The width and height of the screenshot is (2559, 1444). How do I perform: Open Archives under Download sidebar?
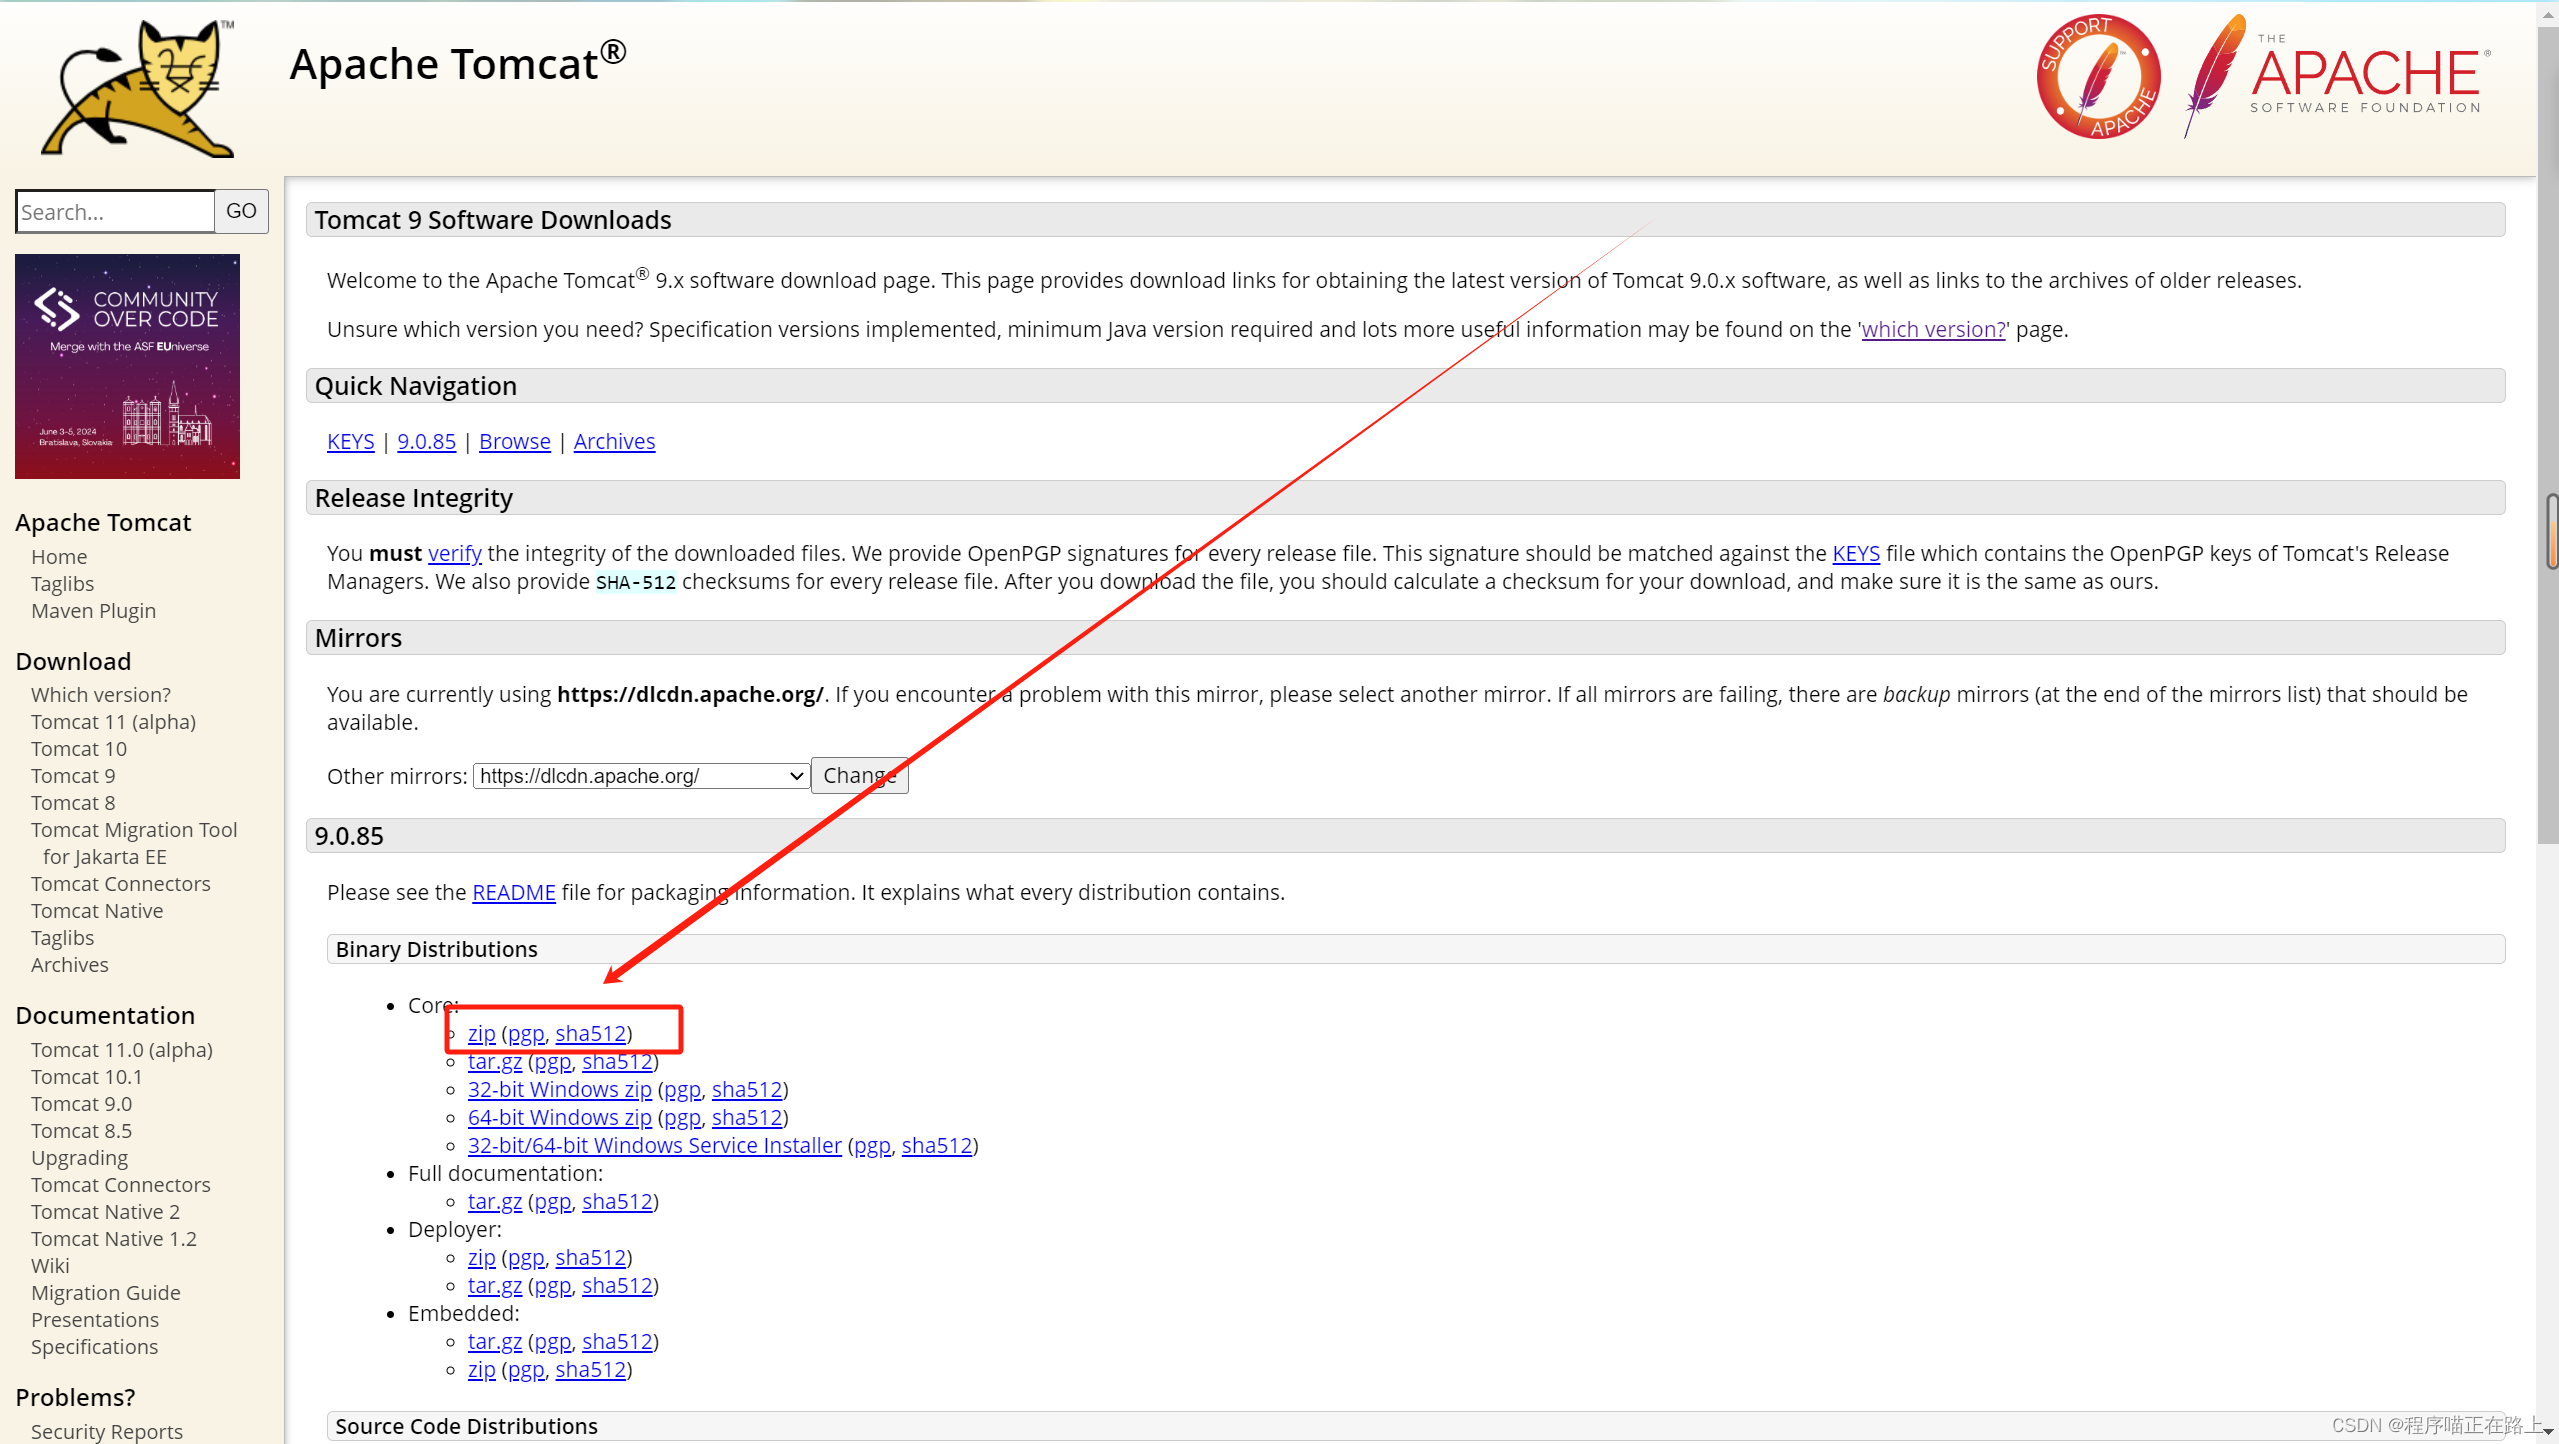click(69, 965)
